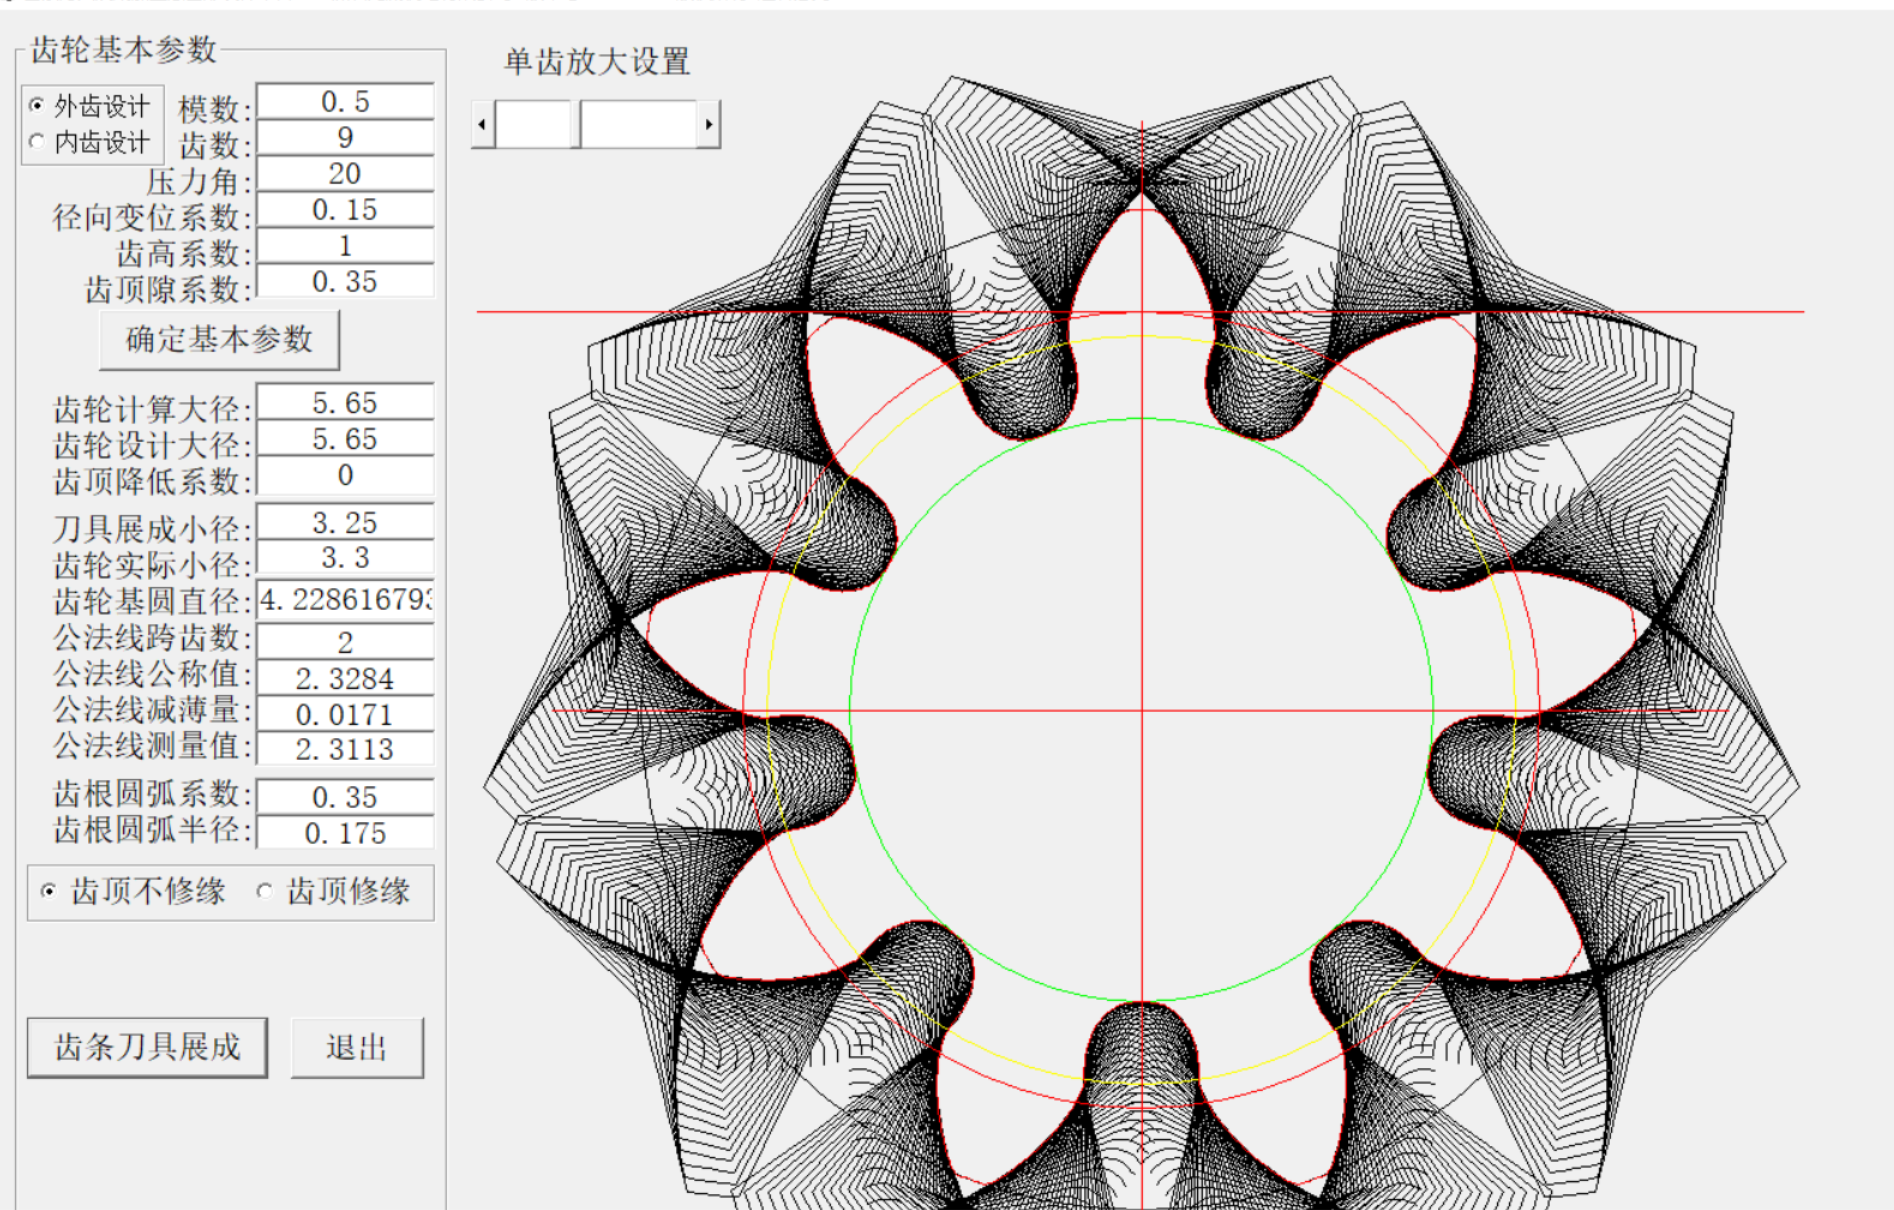Select 外齿设计 radio button
This screenshot has height=1210, width=1894.
pos(90,106)
